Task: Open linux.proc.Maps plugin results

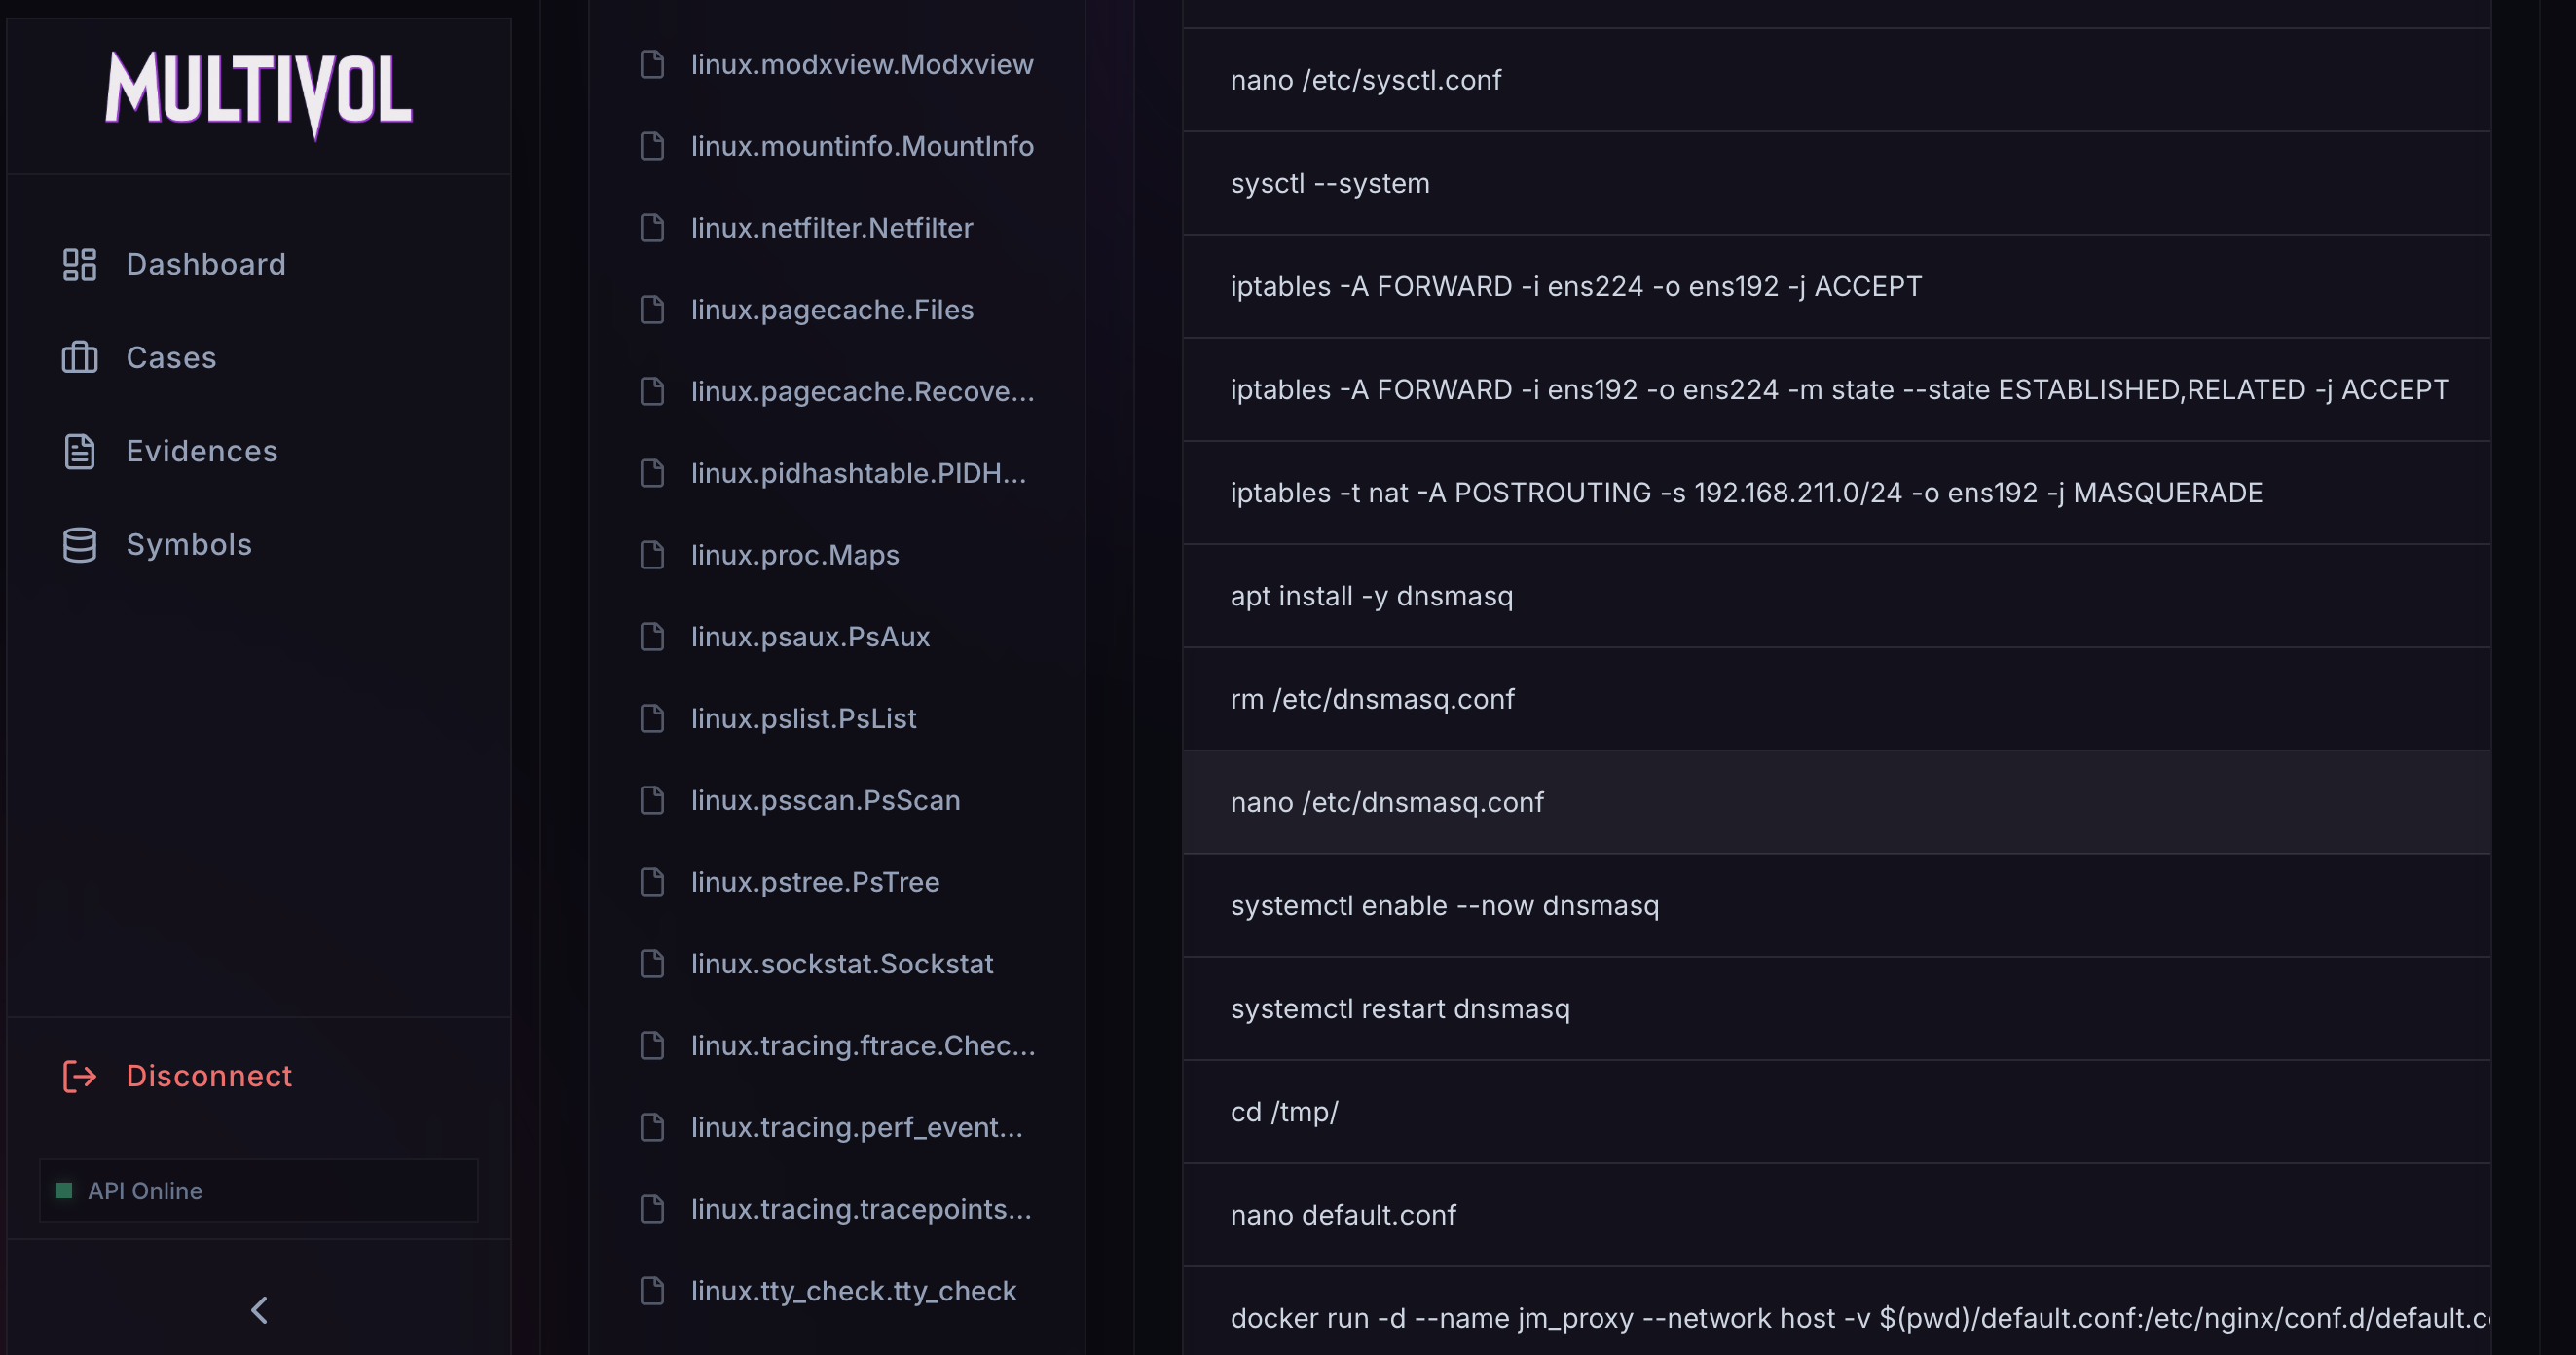Action: (794, 555)
